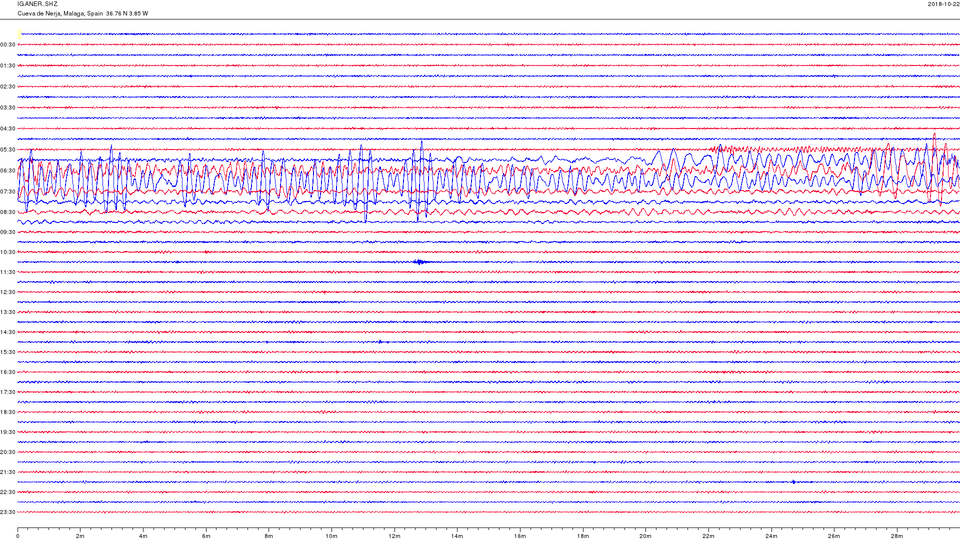Select the 10:30 time label
This screenshot has height=540, width=960.
coord(7,252)
